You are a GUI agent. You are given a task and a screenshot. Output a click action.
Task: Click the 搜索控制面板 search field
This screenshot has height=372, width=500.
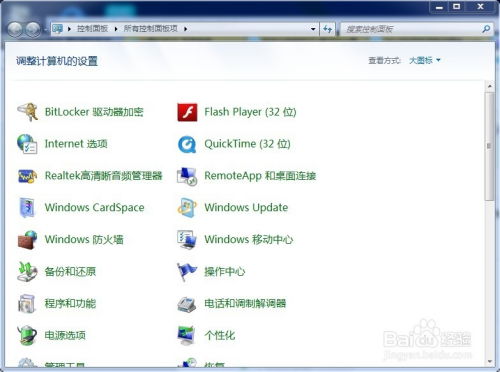[x=412, y=29]
